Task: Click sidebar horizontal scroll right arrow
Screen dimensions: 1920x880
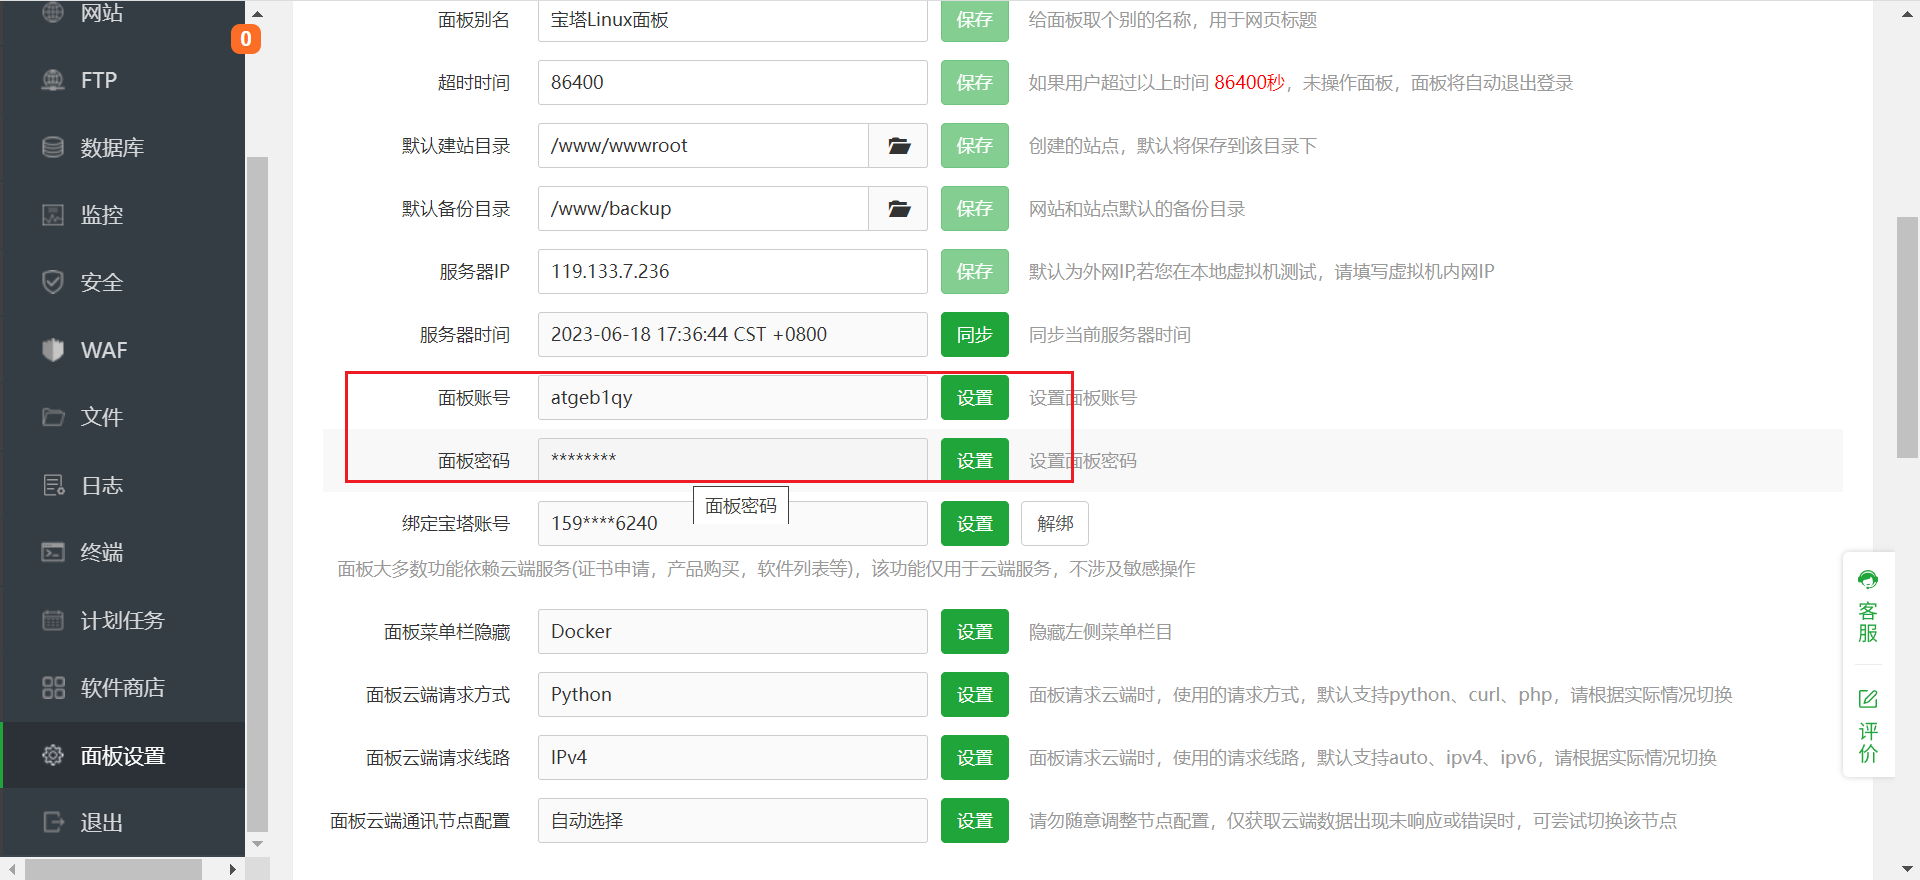Action: tap(232, 869)
